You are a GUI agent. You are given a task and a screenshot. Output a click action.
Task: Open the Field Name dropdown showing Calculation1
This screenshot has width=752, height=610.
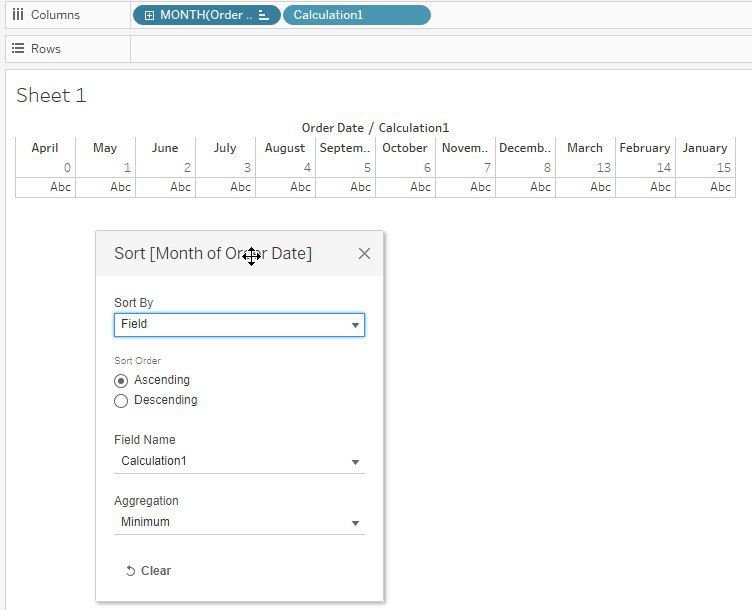point(239,461)
